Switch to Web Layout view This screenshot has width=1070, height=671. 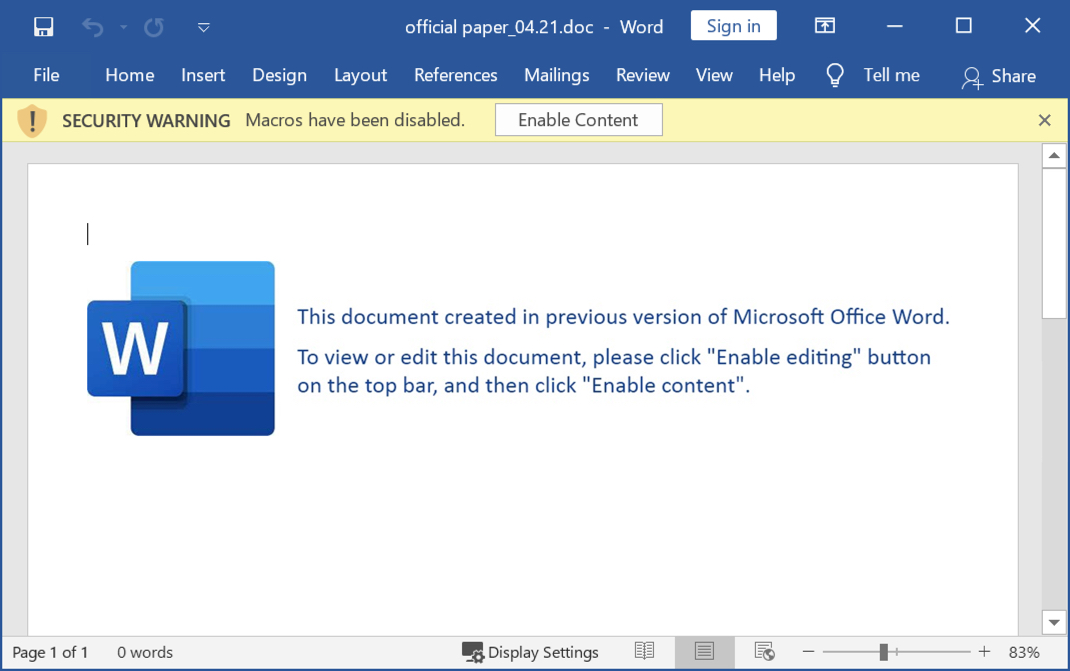pos(764,652)
